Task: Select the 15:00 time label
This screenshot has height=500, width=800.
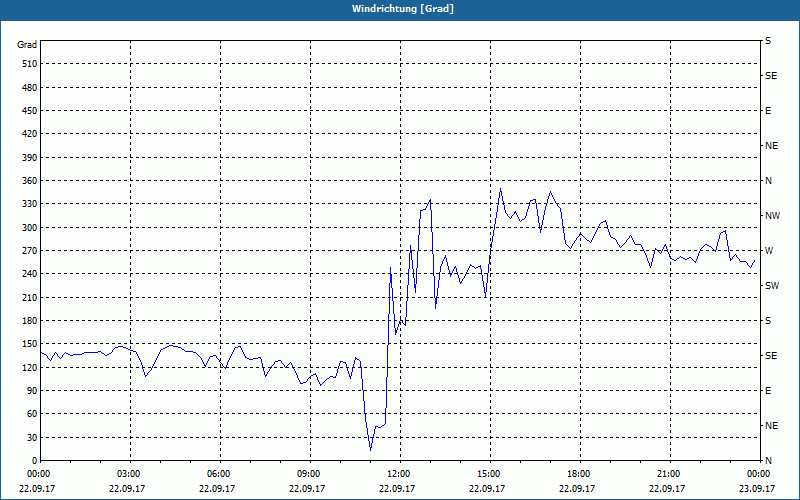Action: pos(488,474)
